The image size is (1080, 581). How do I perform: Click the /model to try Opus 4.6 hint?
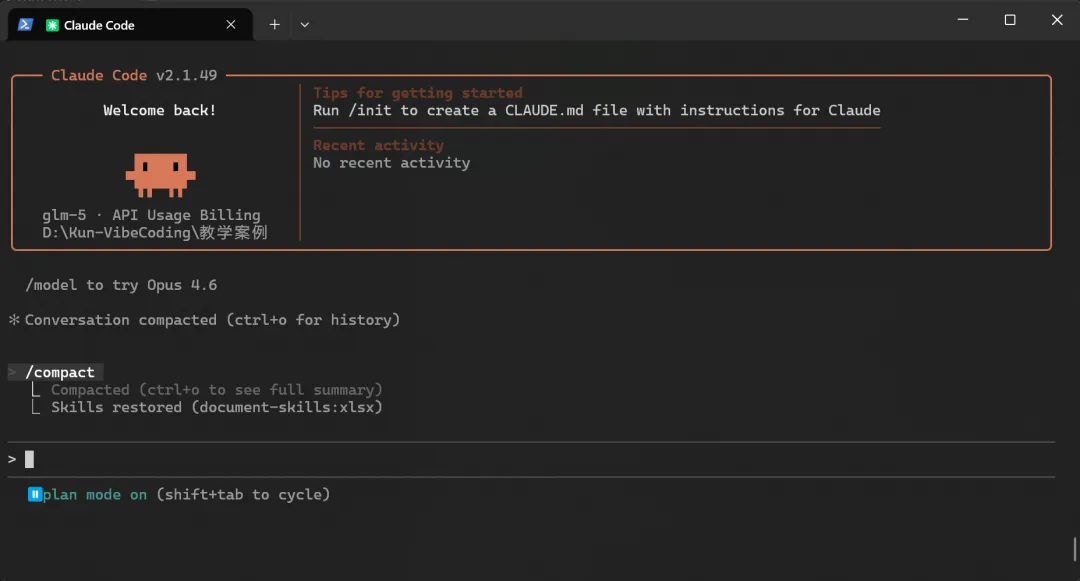point(121,285)
